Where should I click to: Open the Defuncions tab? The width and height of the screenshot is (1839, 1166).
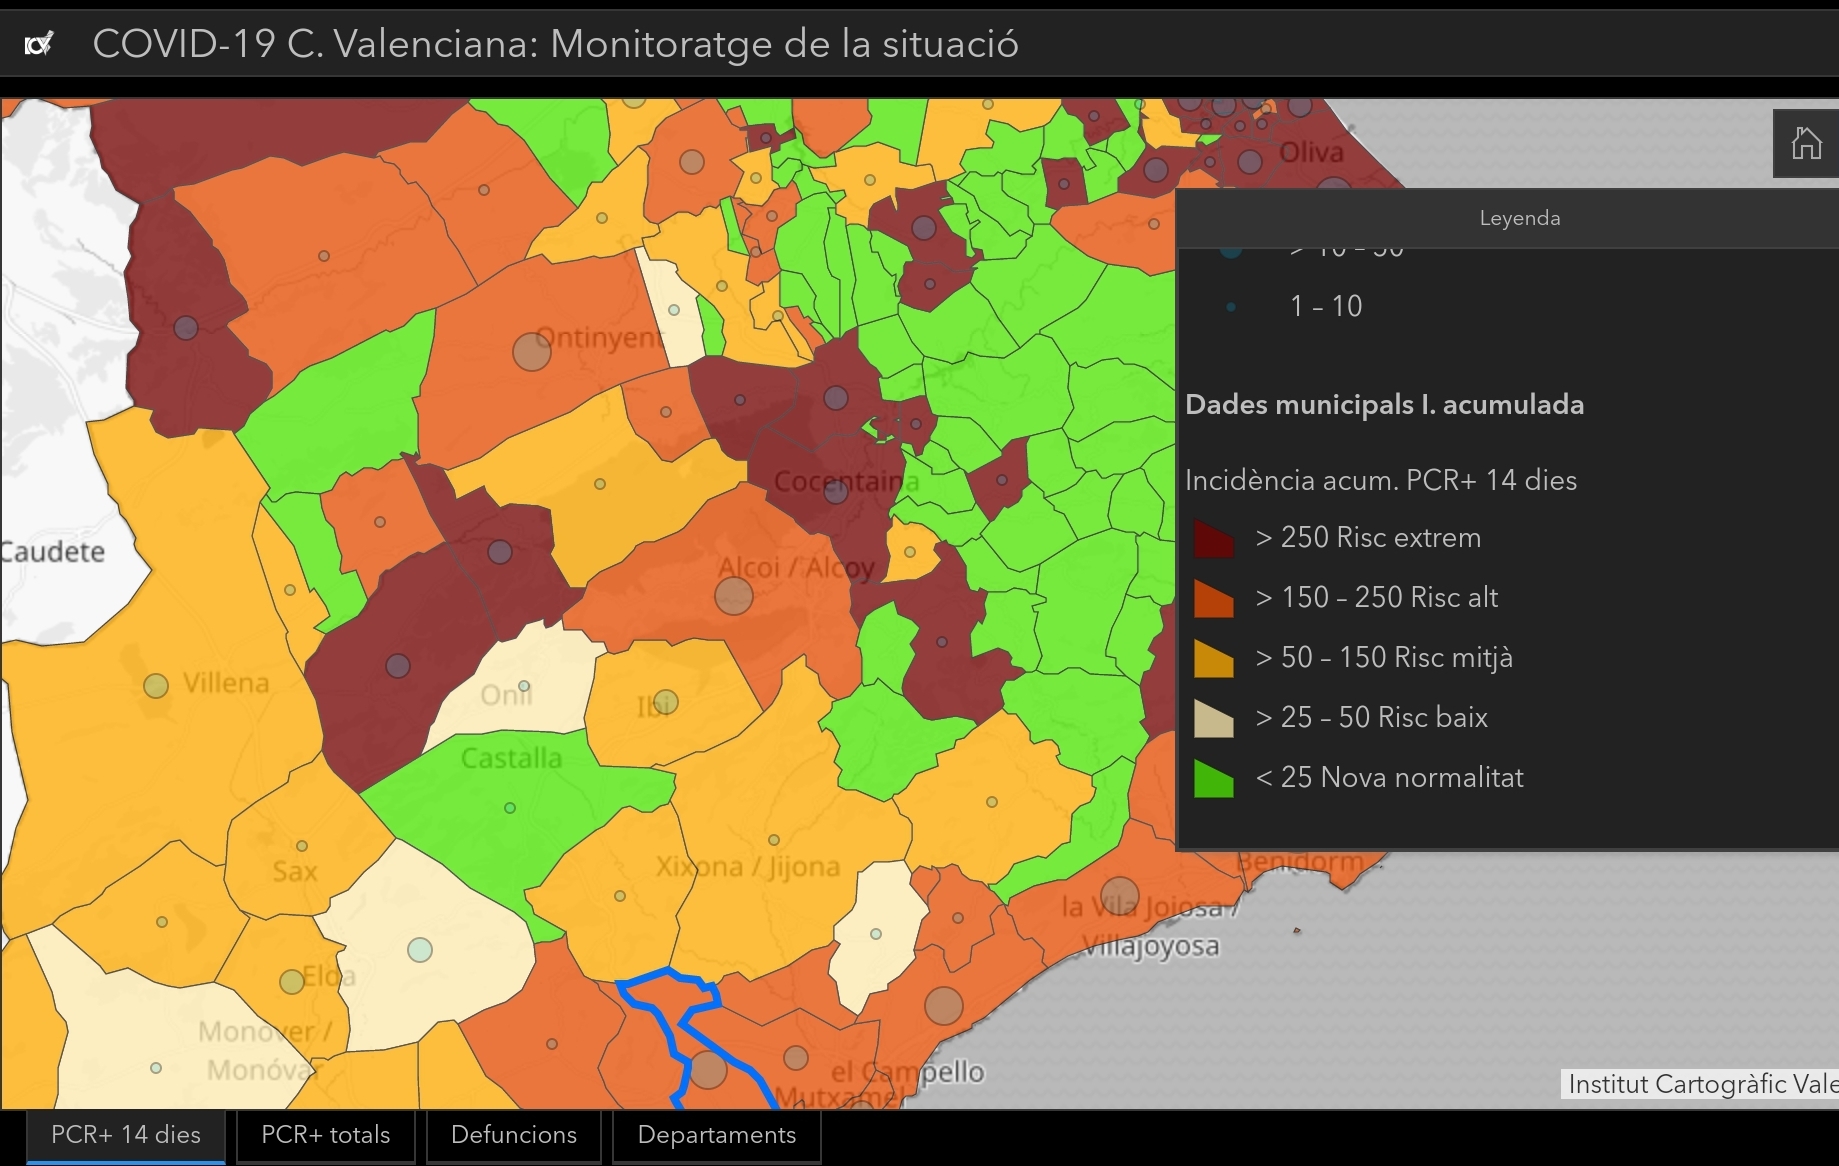coord(514,1135)
